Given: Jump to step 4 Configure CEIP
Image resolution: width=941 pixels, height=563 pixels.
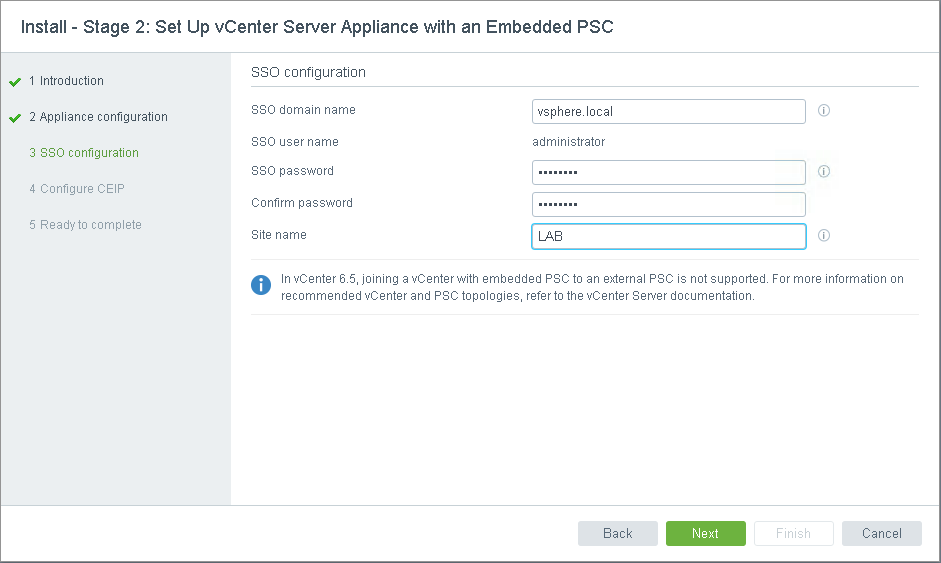Looking at the screenshot, I should pos(77,189).
